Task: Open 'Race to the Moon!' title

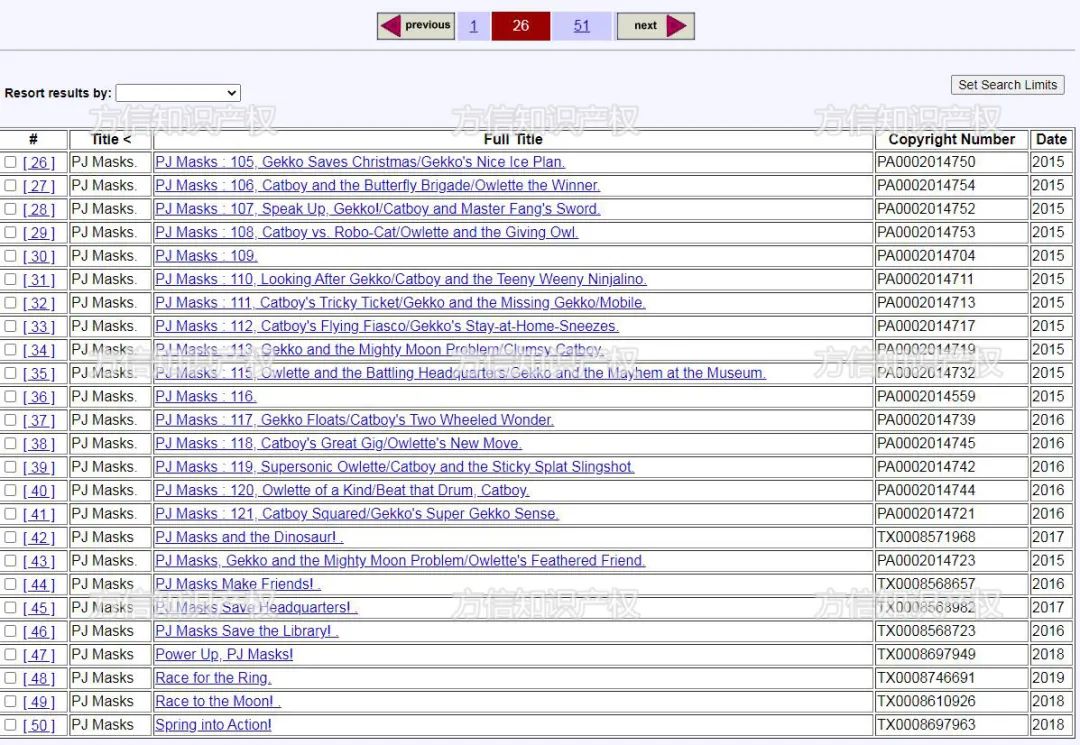Action: click(218, 701)
